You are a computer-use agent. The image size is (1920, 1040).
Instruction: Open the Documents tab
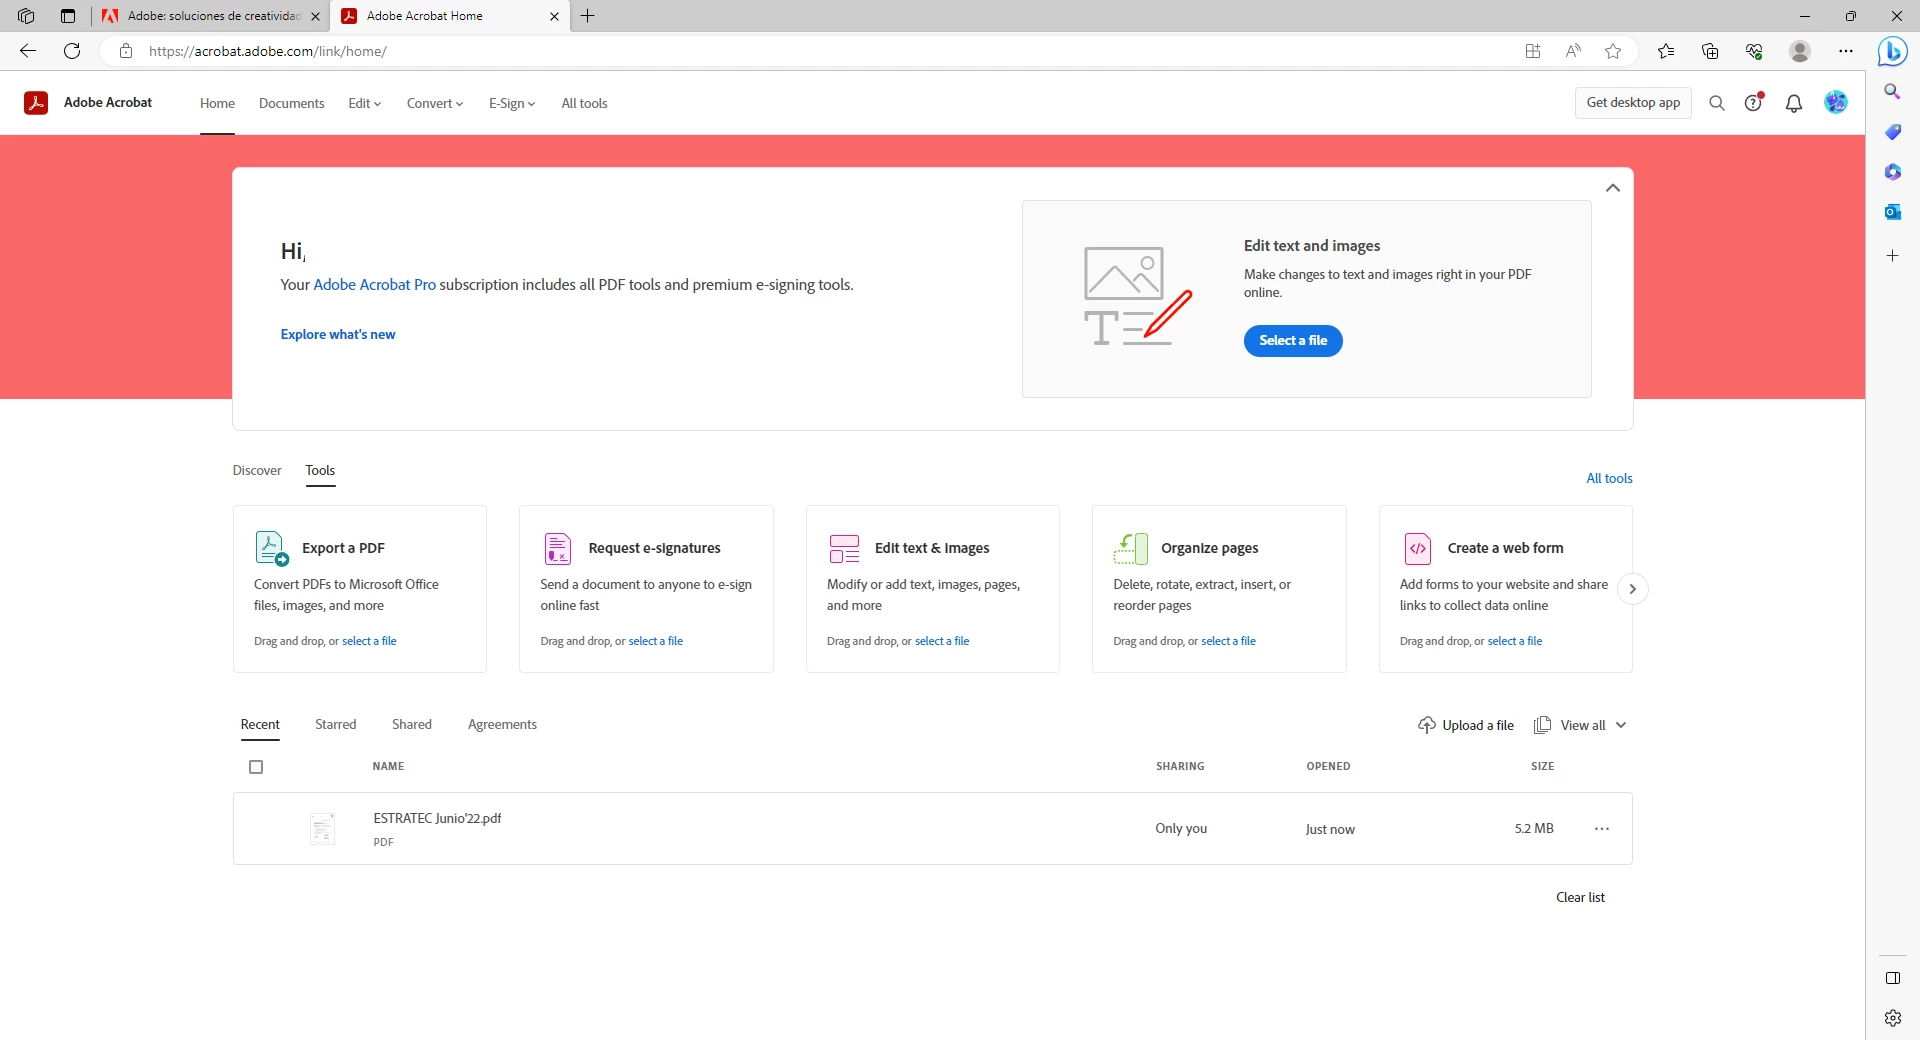pos(291,103)
